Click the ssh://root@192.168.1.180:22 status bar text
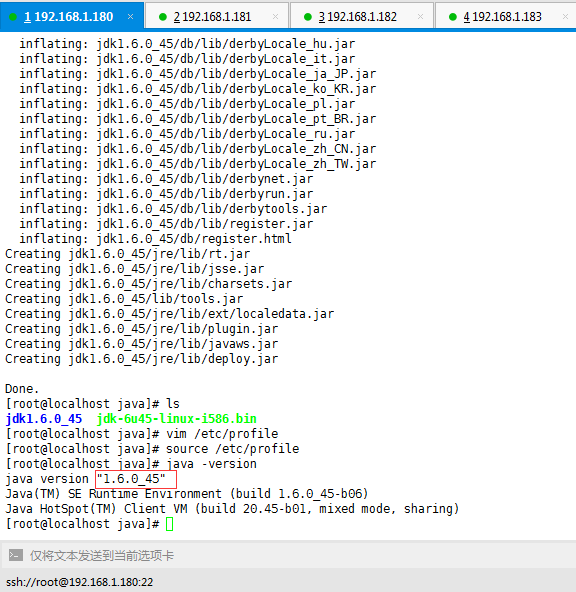The image size is (576, 592). (x=80, y=582)
